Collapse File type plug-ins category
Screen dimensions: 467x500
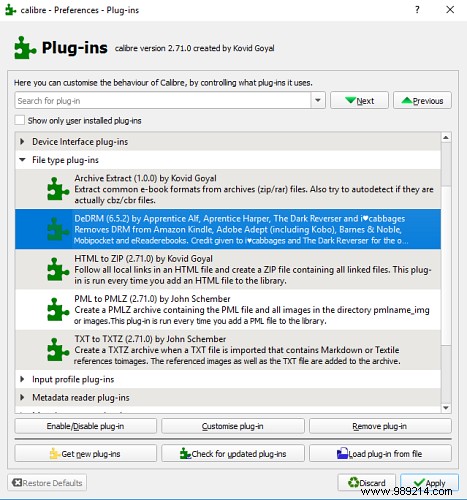click(22, 160)
